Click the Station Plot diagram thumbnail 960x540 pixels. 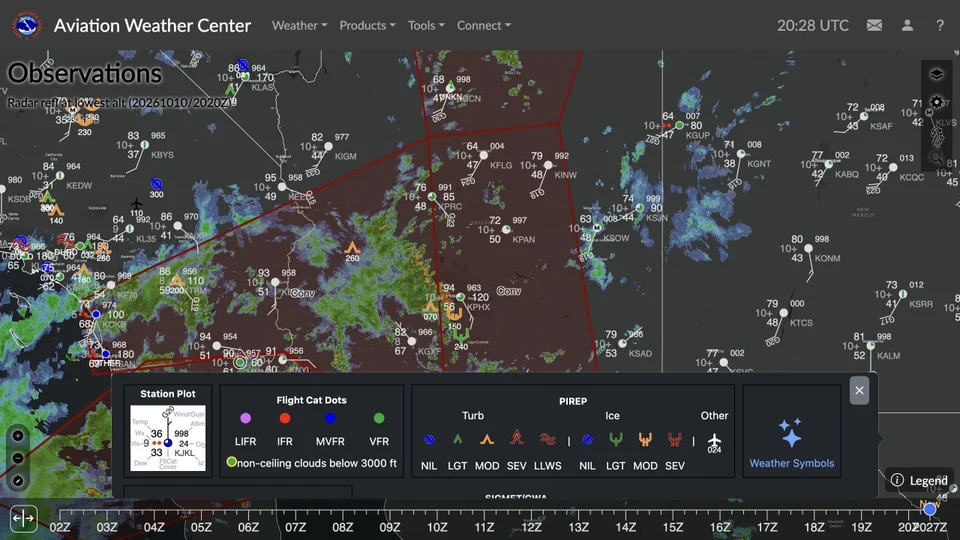click(168, 438)
